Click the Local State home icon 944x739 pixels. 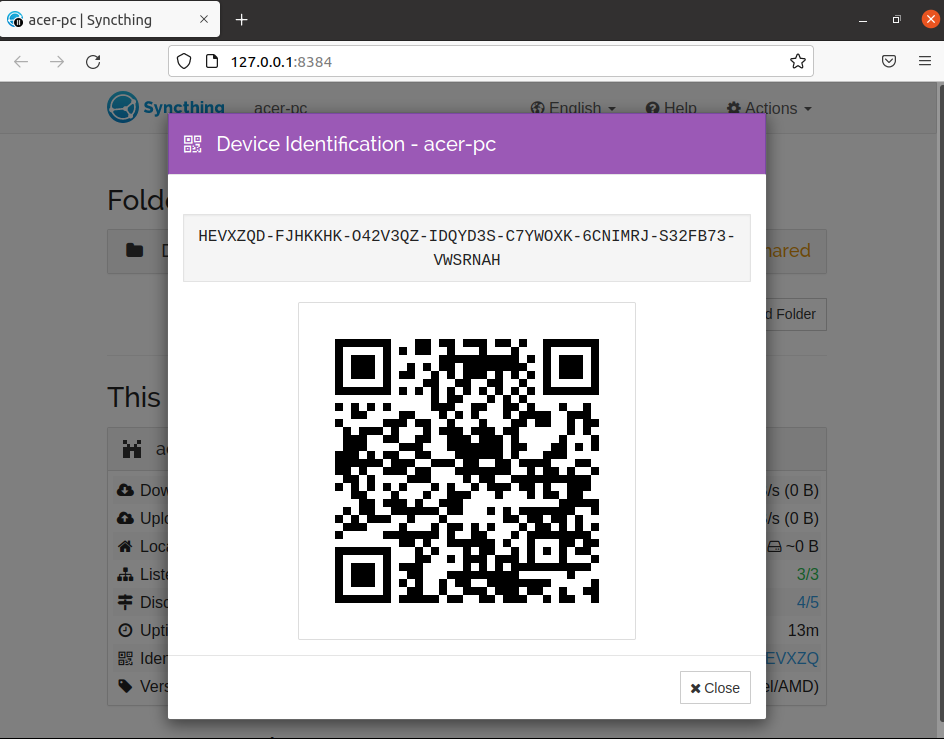point(125,546)
